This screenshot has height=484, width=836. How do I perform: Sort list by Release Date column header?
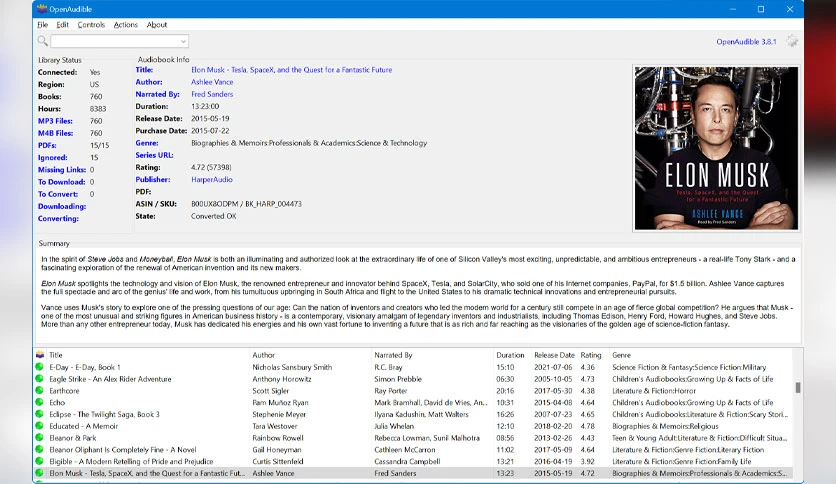click(x=554, y=355)
